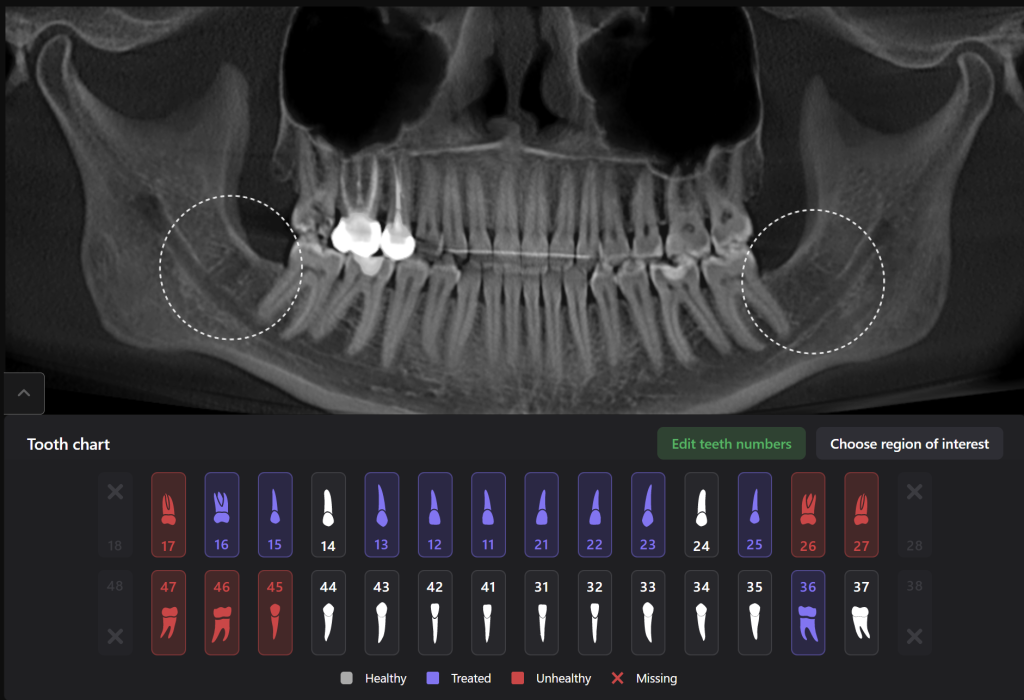1024x700 pixels.
Task: Select tooth 35 from the lower row
Action: (755, 611)
